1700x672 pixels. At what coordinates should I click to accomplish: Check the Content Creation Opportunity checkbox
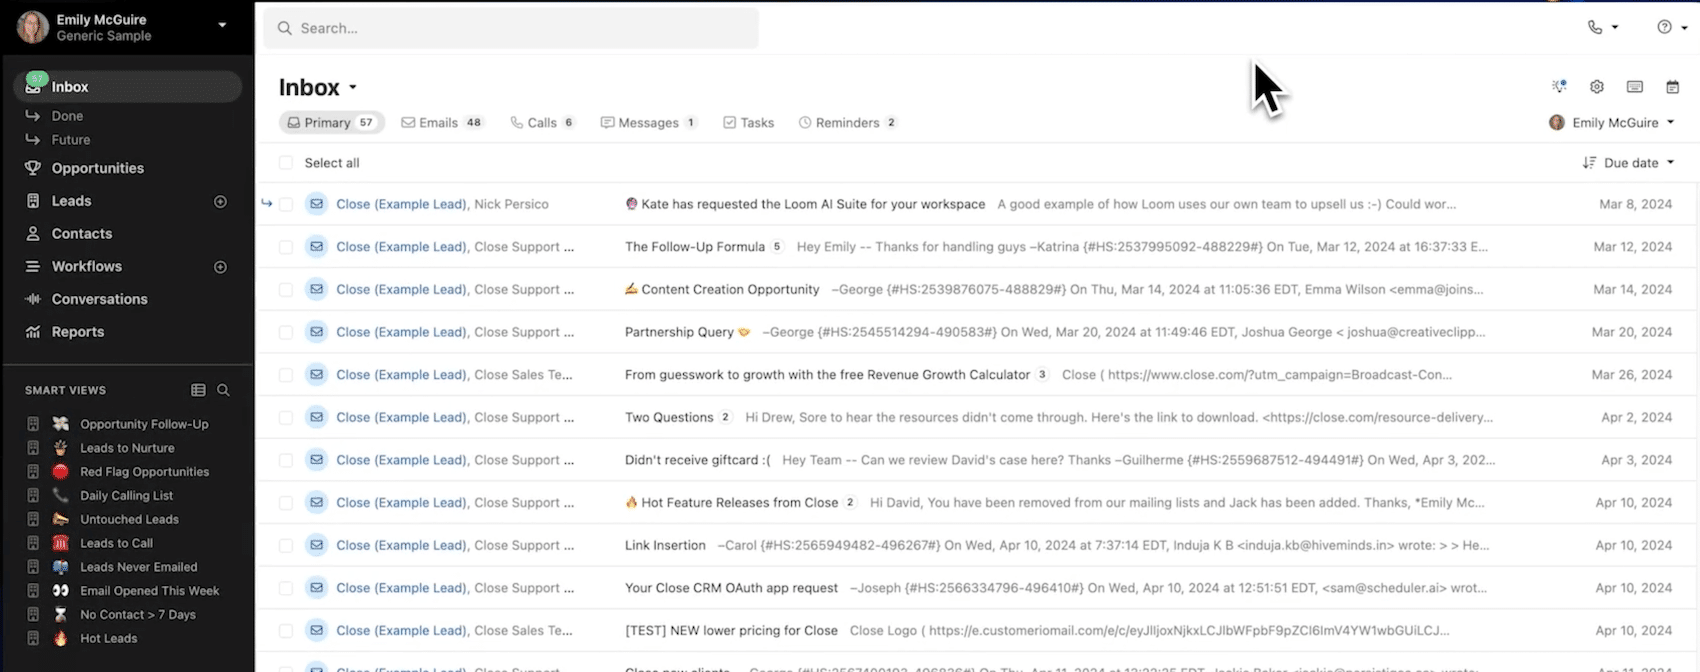click(x=286, y=290)
